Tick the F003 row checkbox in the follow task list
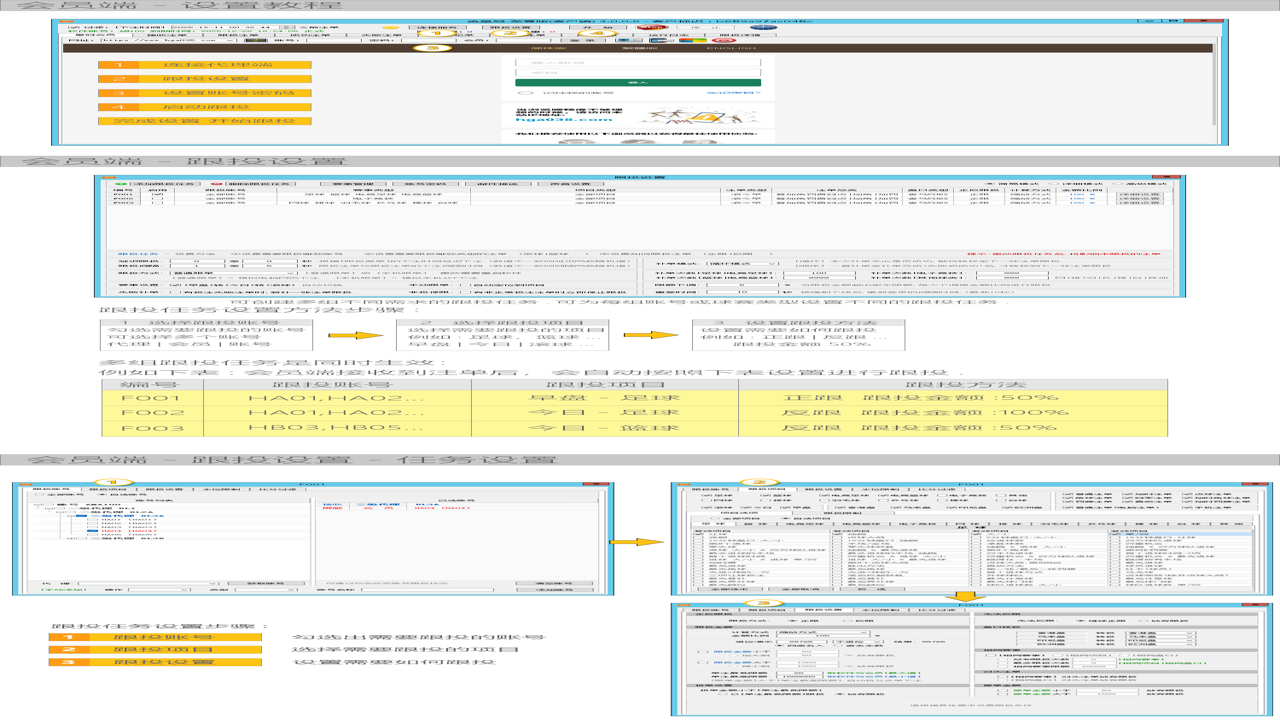This screenshot has width=1280, height=720. tap(157, 201)
